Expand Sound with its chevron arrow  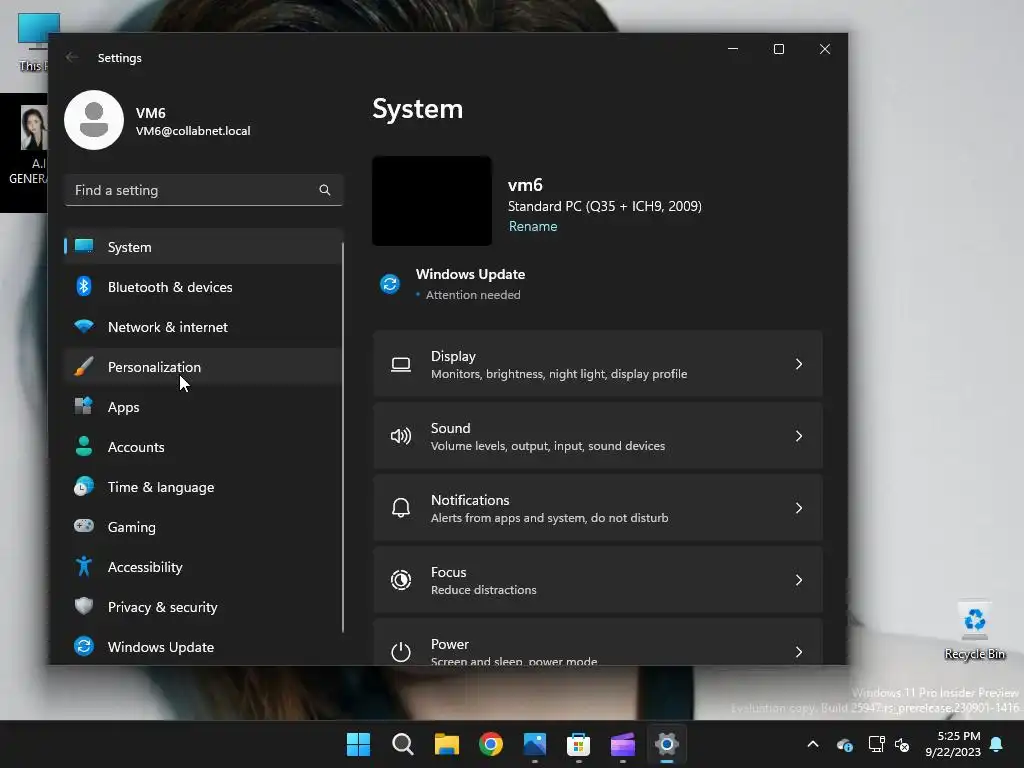[x=799, y=436]
